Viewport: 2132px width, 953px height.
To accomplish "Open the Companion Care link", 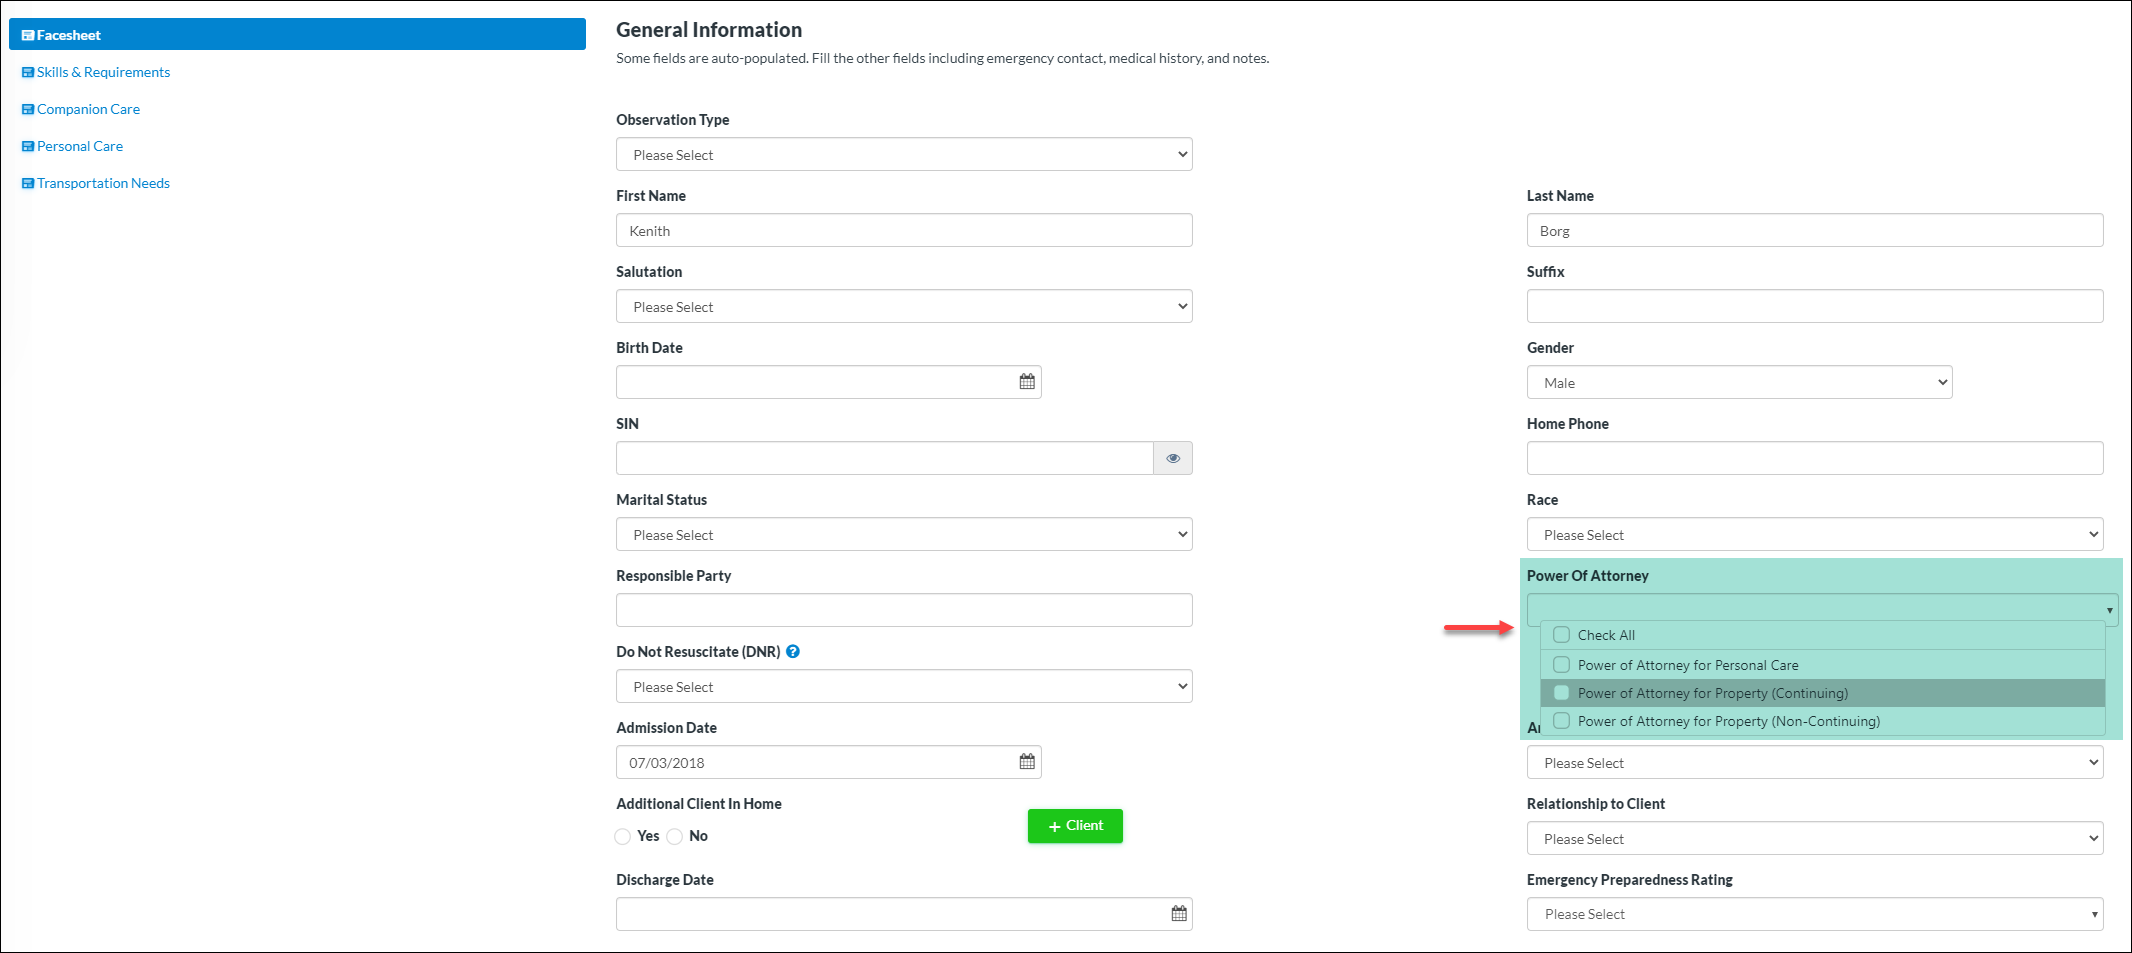I will [88, 109].
